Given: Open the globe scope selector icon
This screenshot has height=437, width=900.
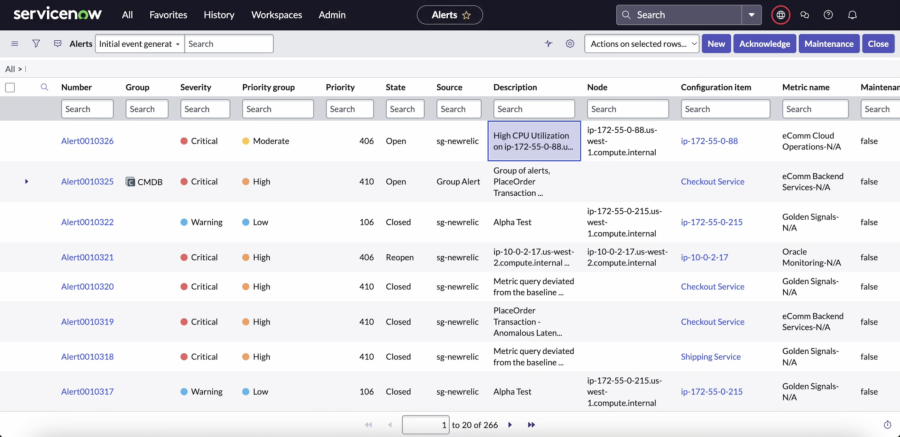Looking at the screenshot, I should coord(780,15).
